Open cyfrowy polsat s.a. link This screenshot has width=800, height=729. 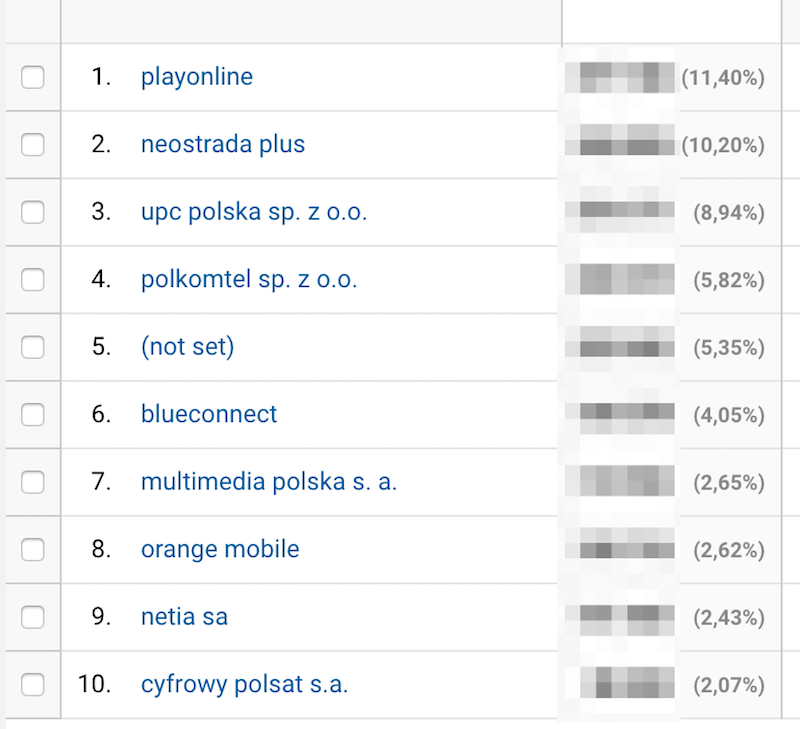(x=244, y=685)
